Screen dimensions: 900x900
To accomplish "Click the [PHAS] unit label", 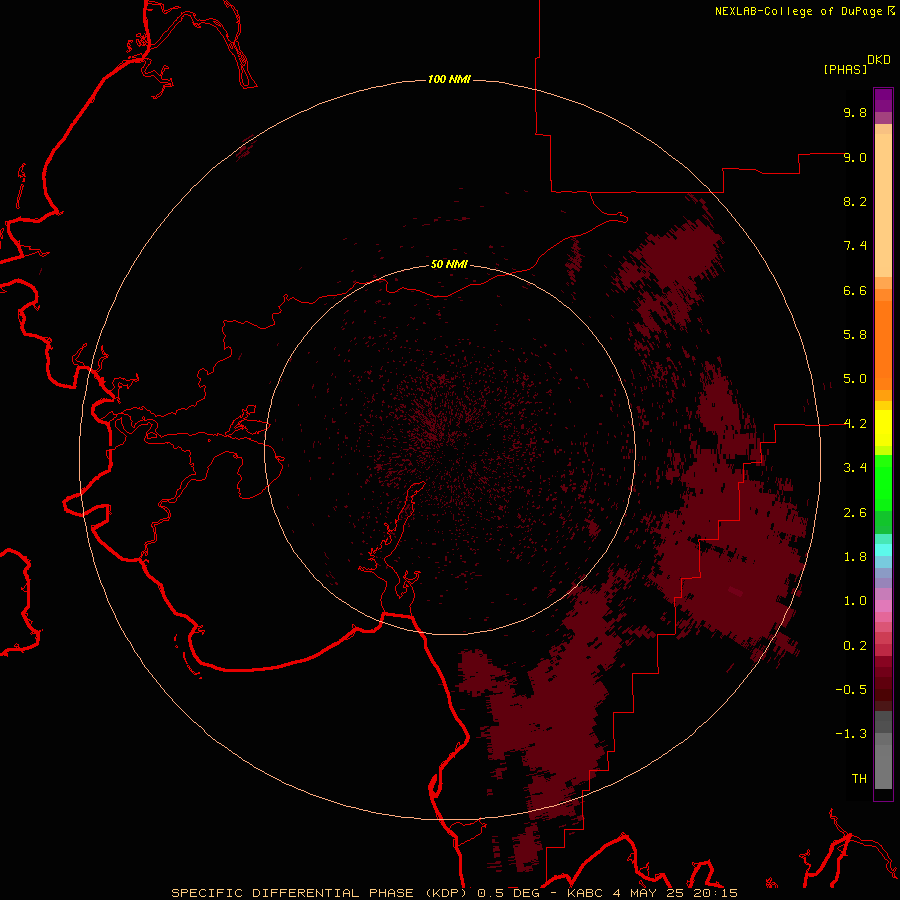I will point(845,69).
